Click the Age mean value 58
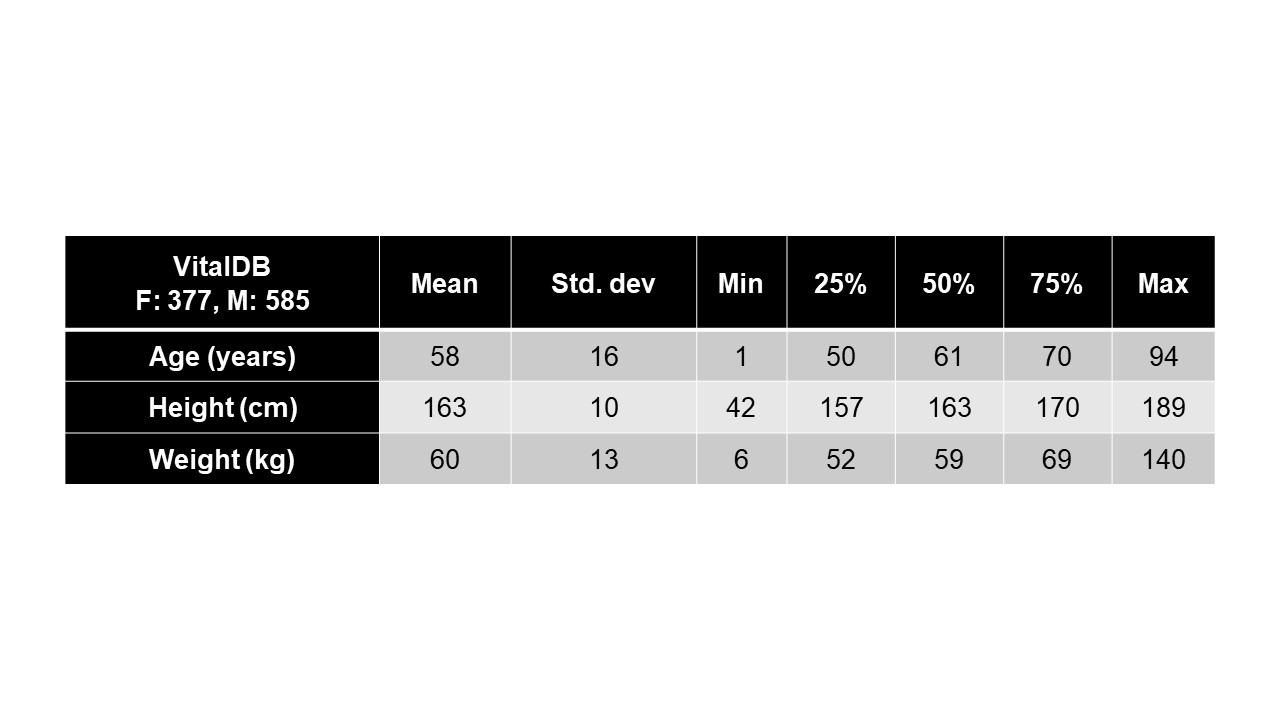This screenshot has height=720, width=1280. 445,357
